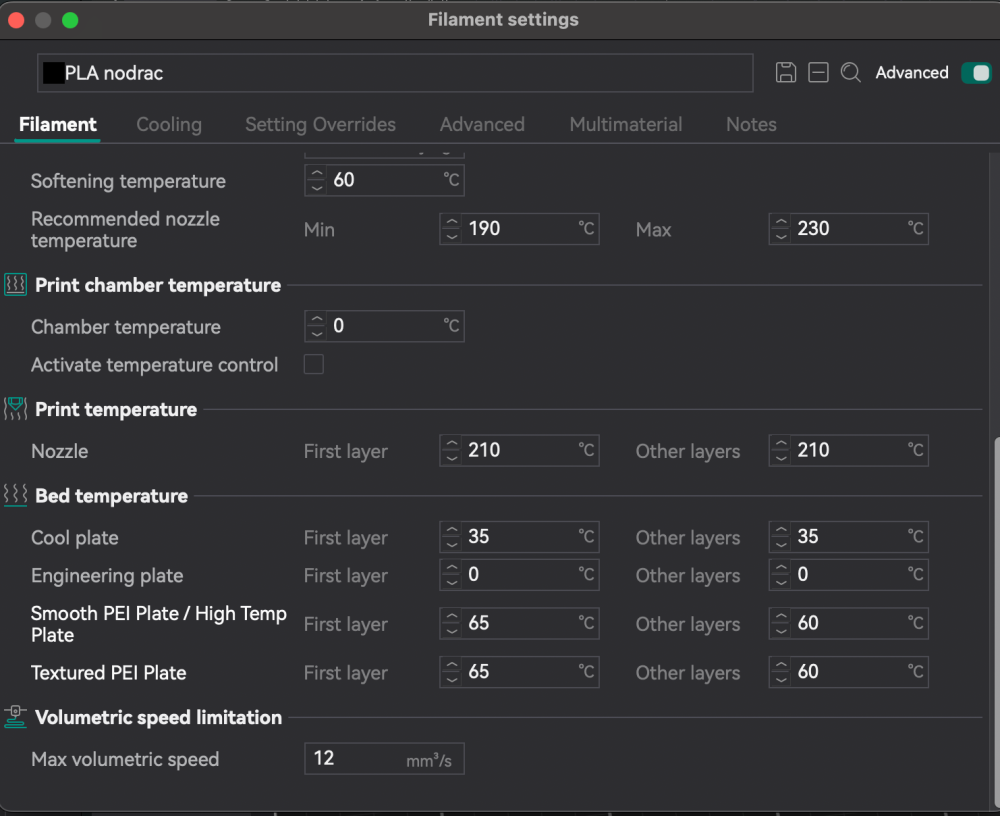Click the Volumetric speed limitation section icon
Screen dimensions: 1000x816
(15, 716)
